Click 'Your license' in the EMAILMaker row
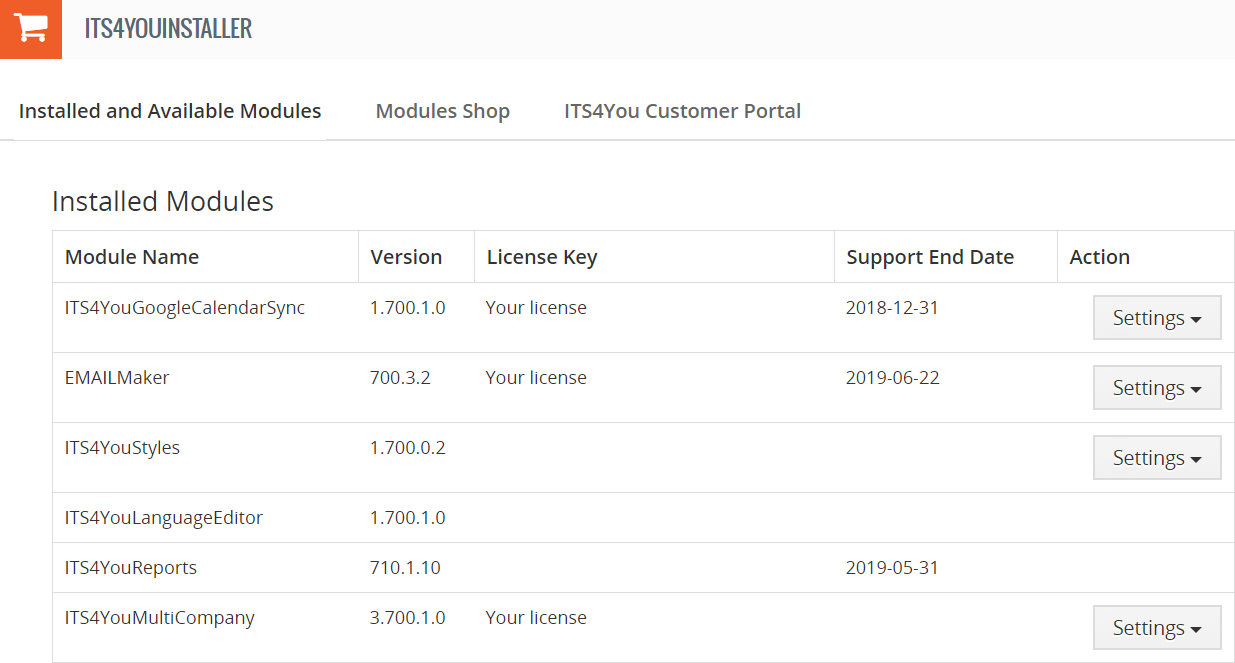 [536, 378]
